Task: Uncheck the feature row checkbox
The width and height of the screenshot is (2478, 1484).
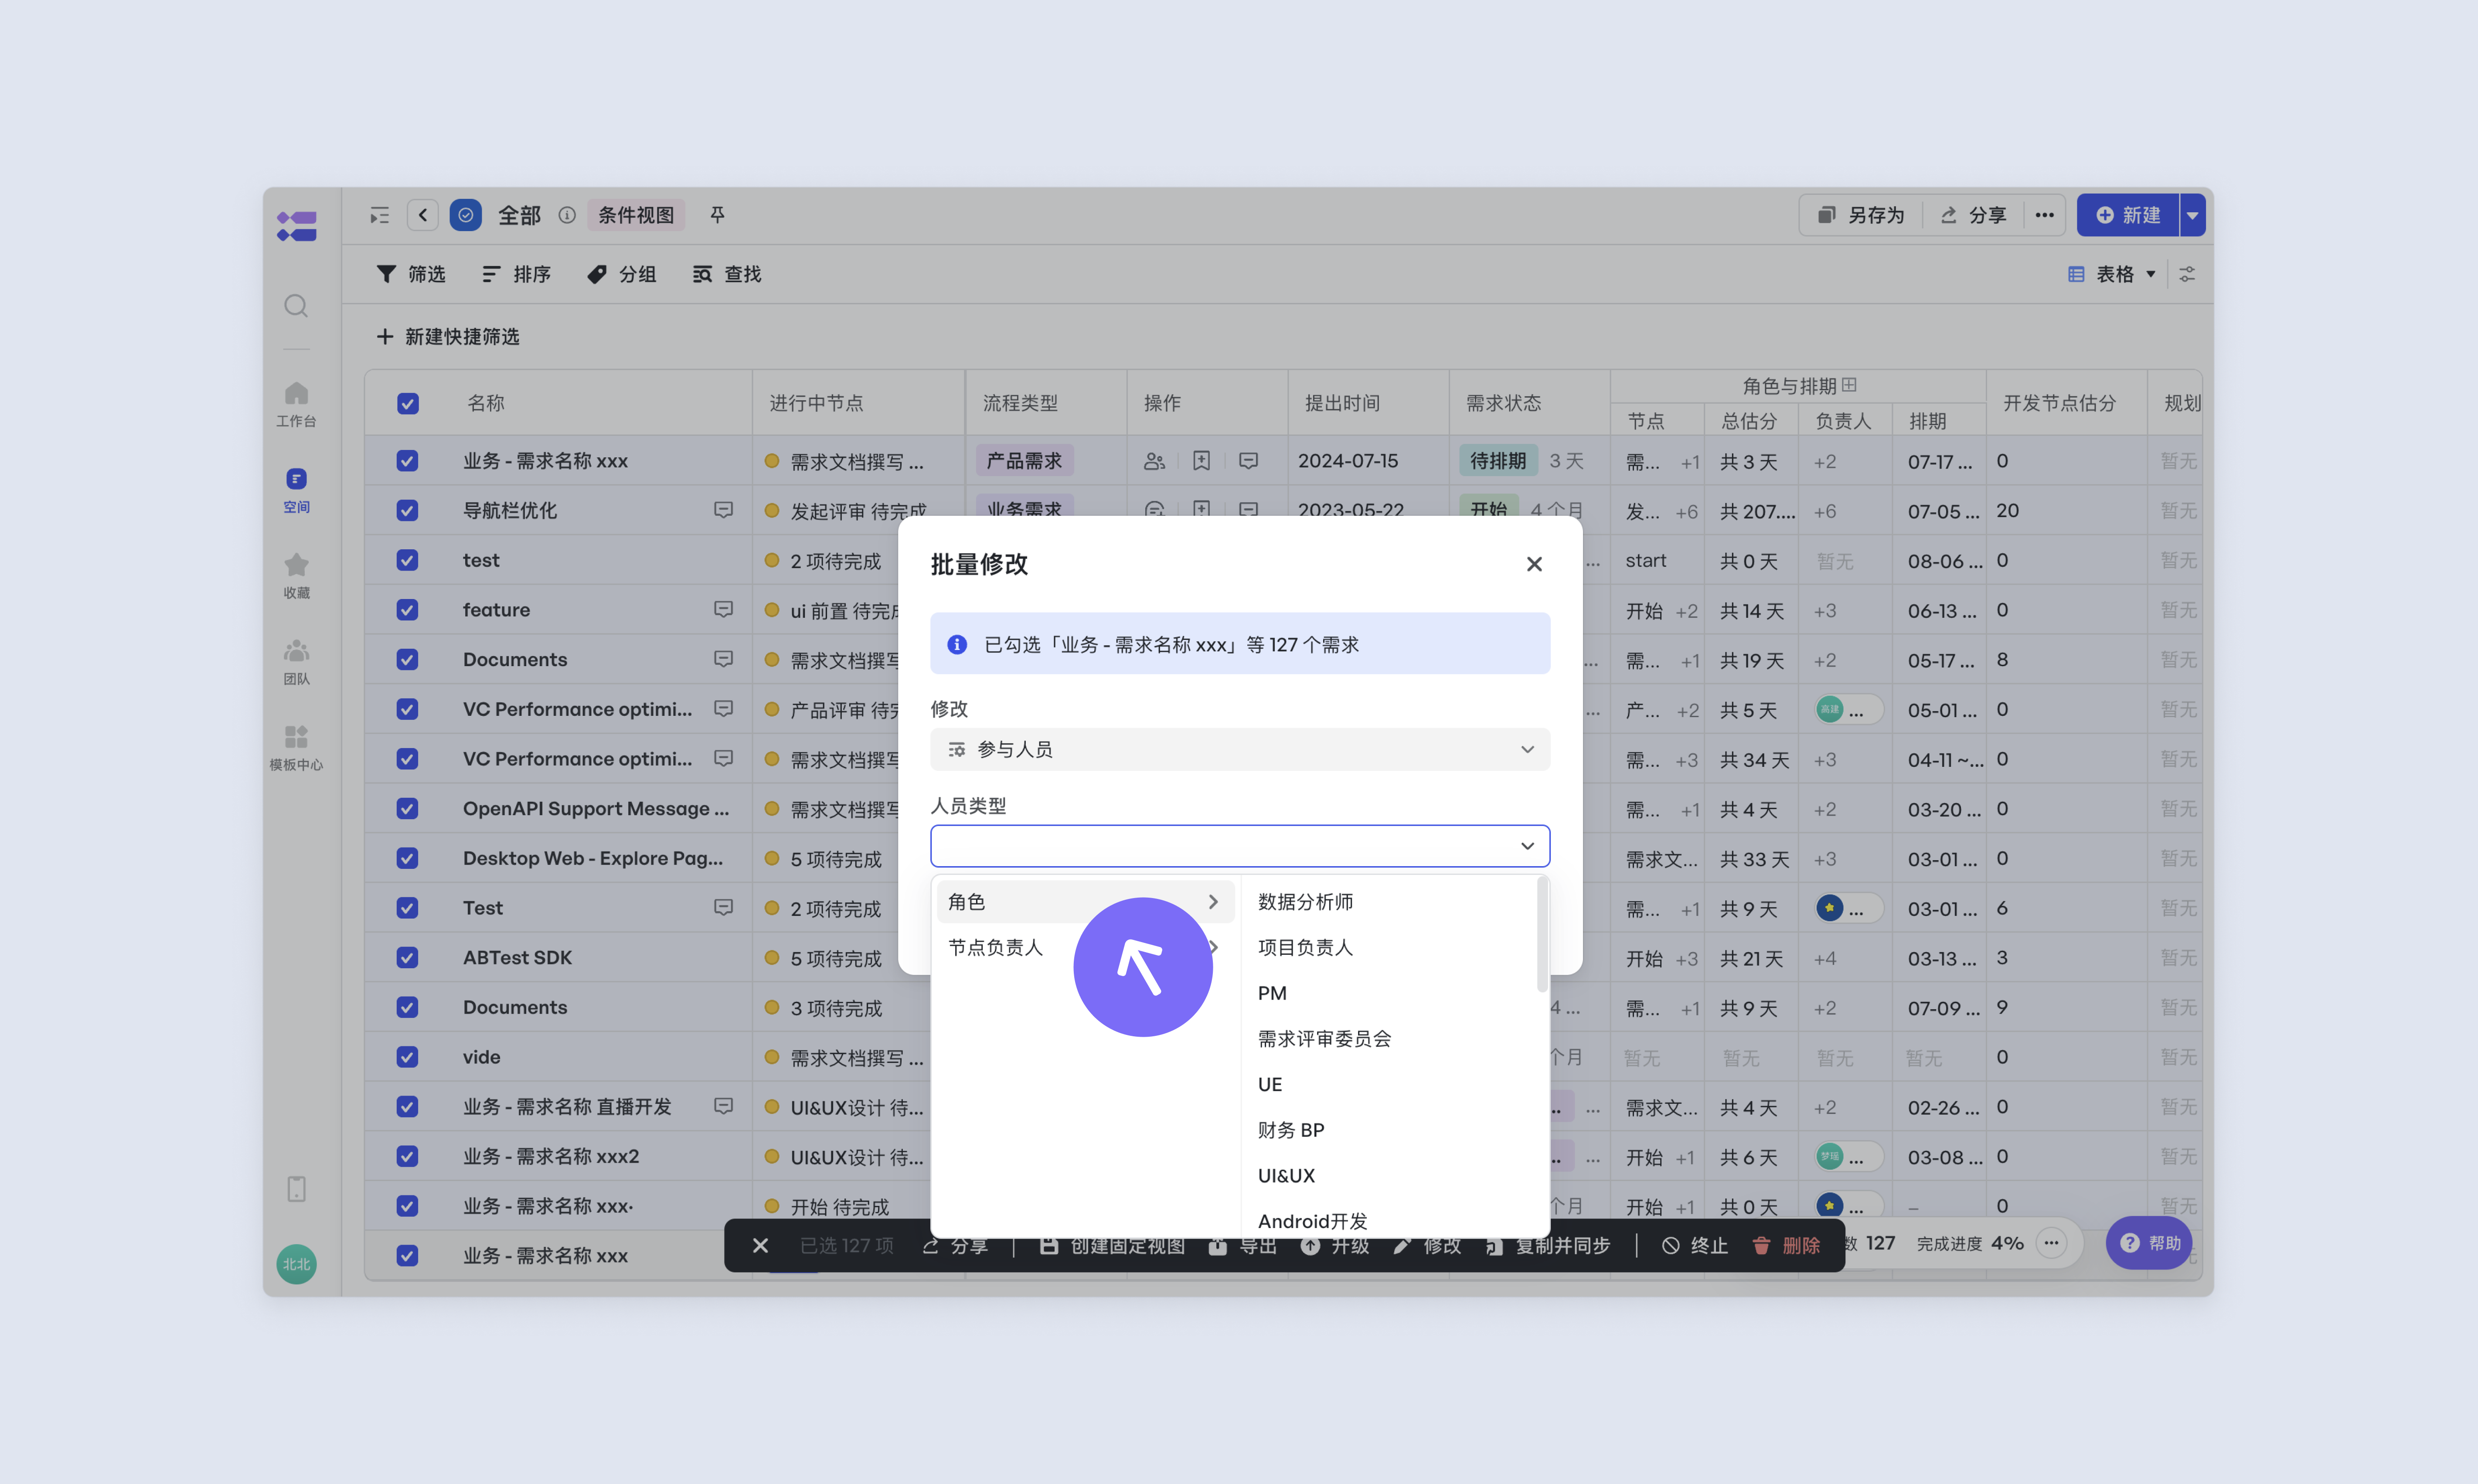Action: coord(407,609)
